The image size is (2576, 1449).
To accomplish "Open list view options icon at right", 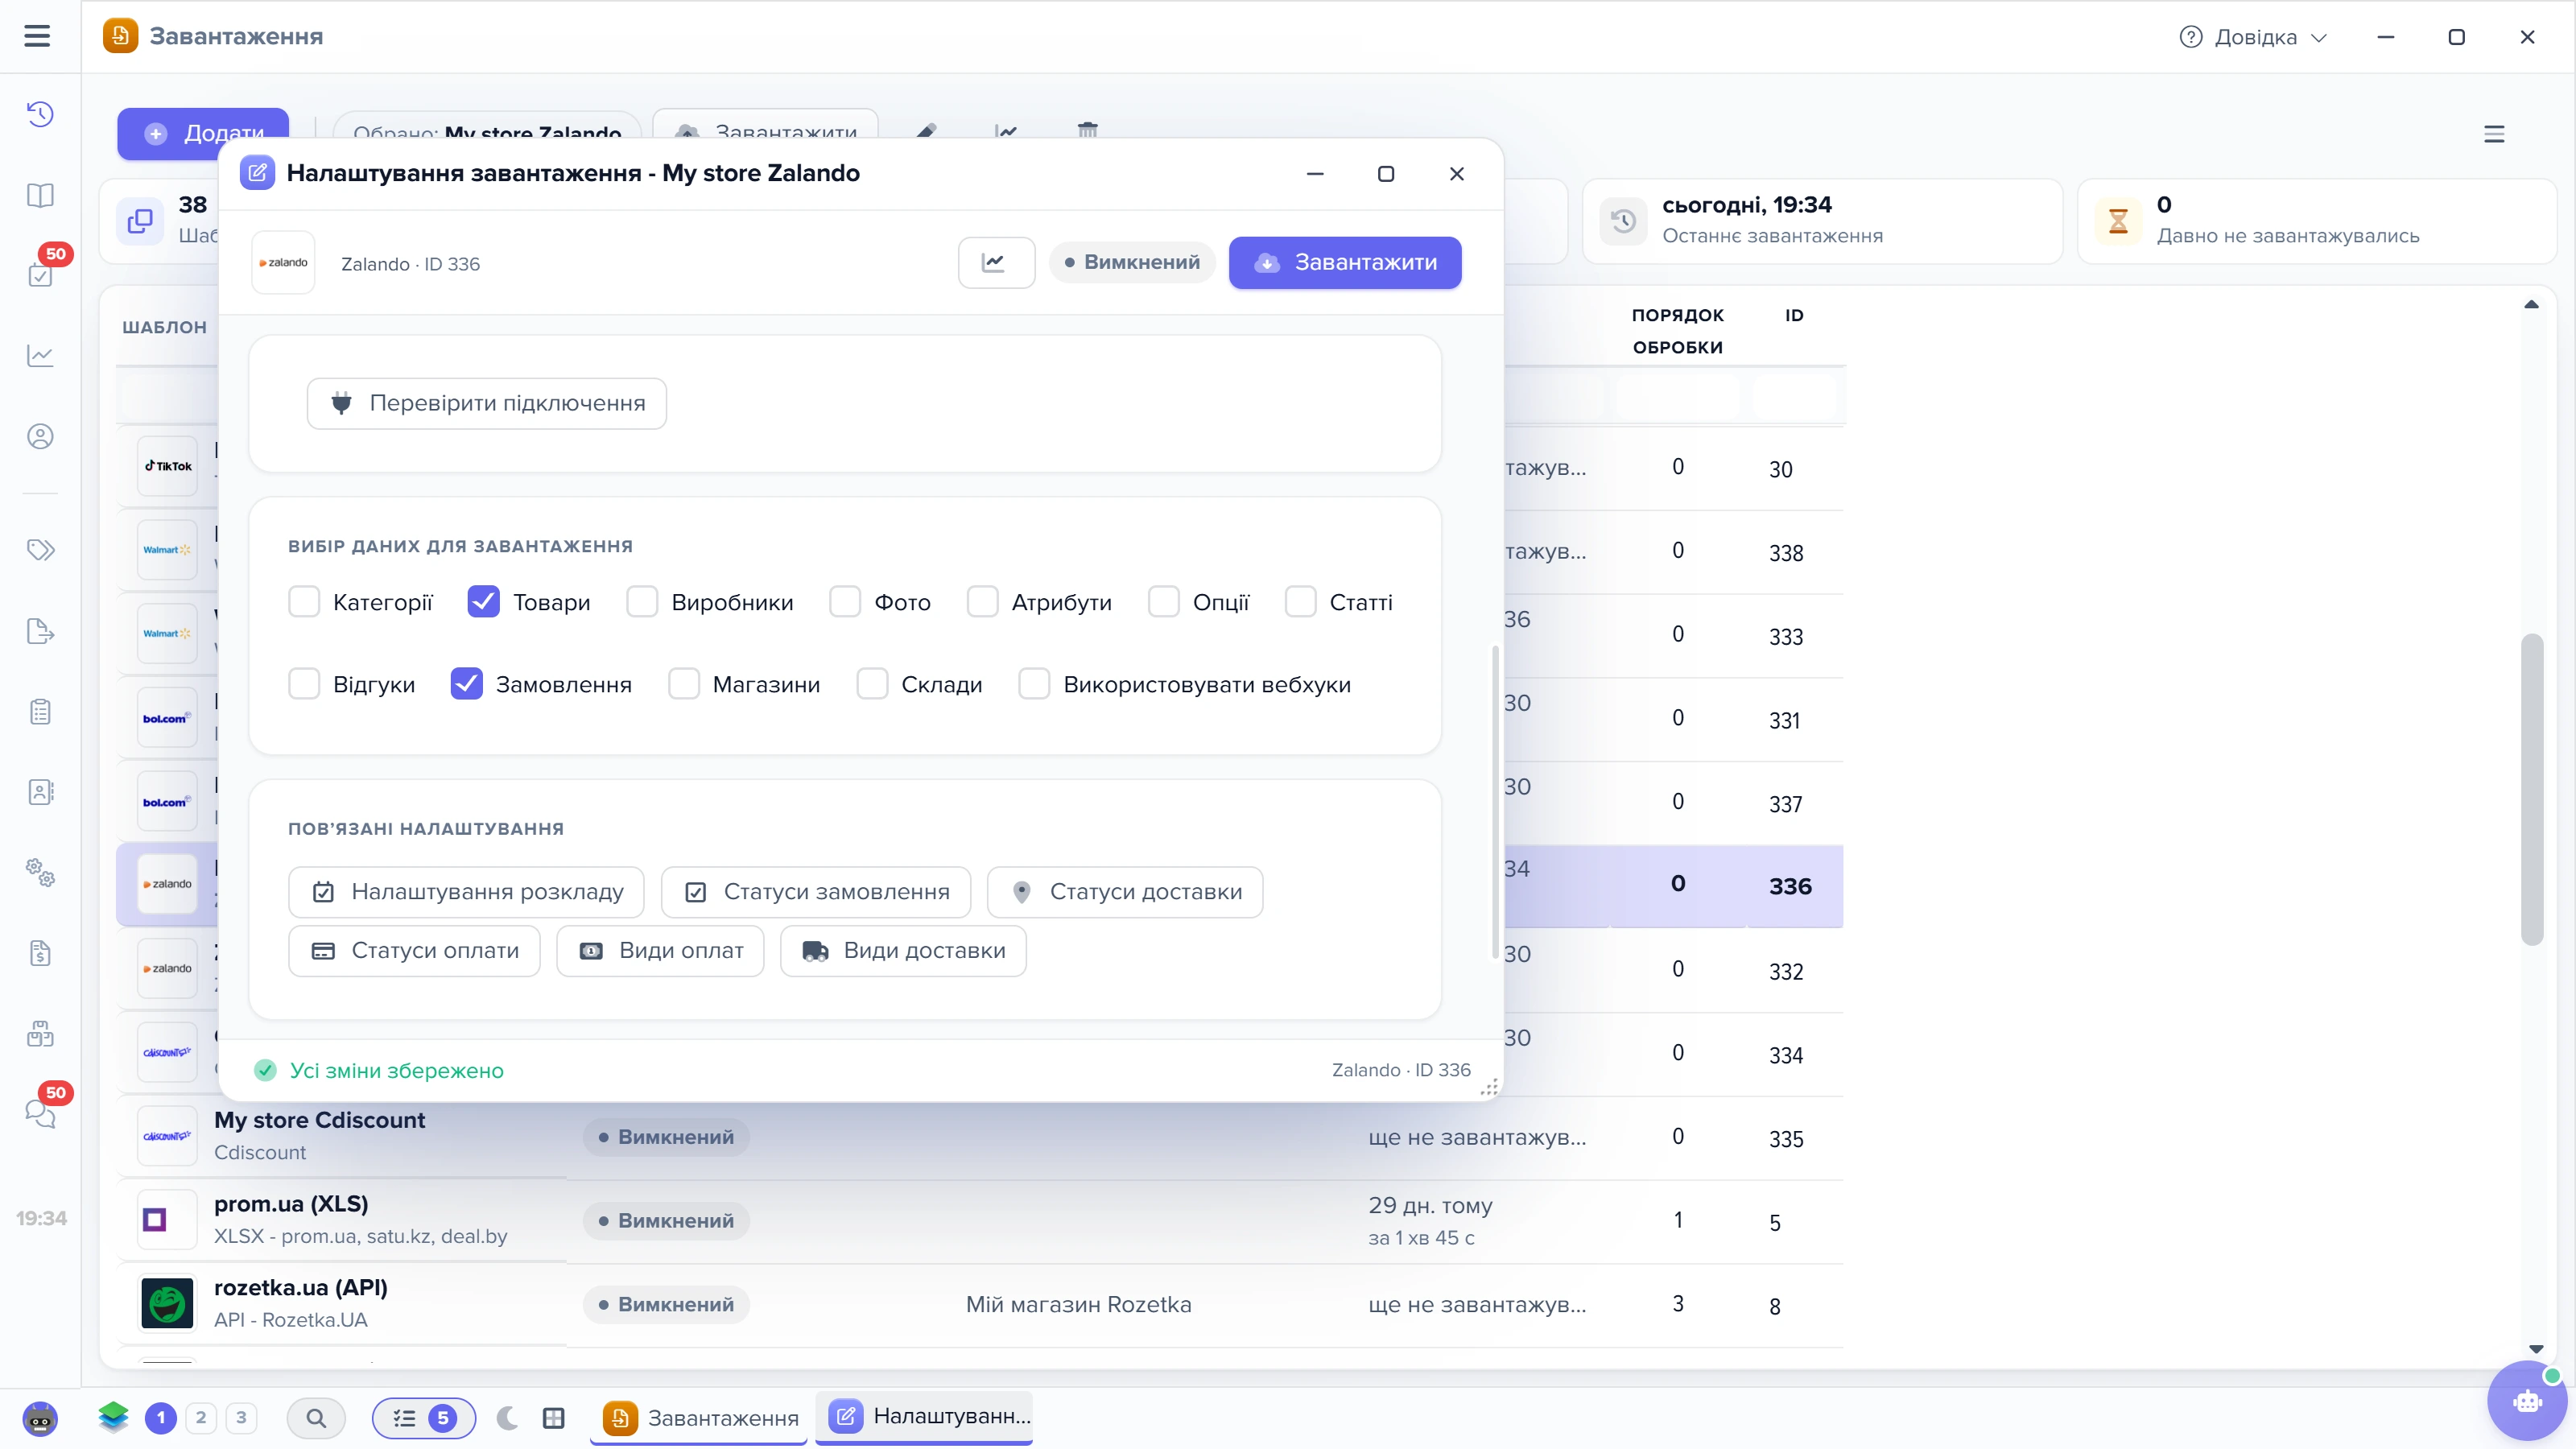I will [x=2494, y=134].
